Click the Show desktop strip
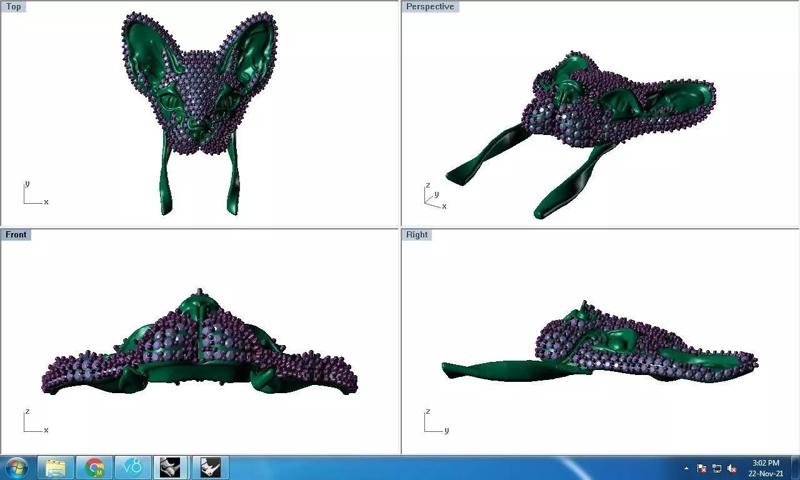The height and width of the screenshot is (480, 800). pyautogui.click(x=796, y=468)
